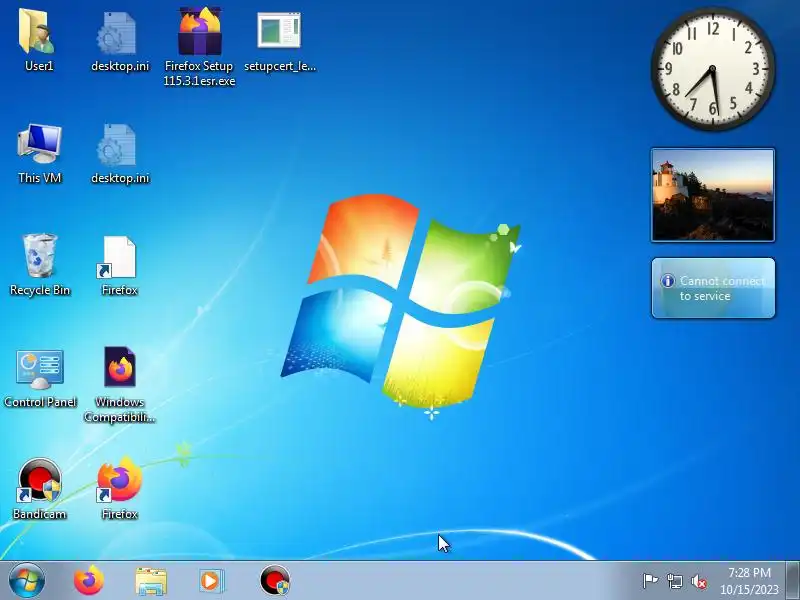Select the desktop.ini file beside This VM
Image resolution: width=800 pixels, height=600 pixels.
click(x=117, y=145)
